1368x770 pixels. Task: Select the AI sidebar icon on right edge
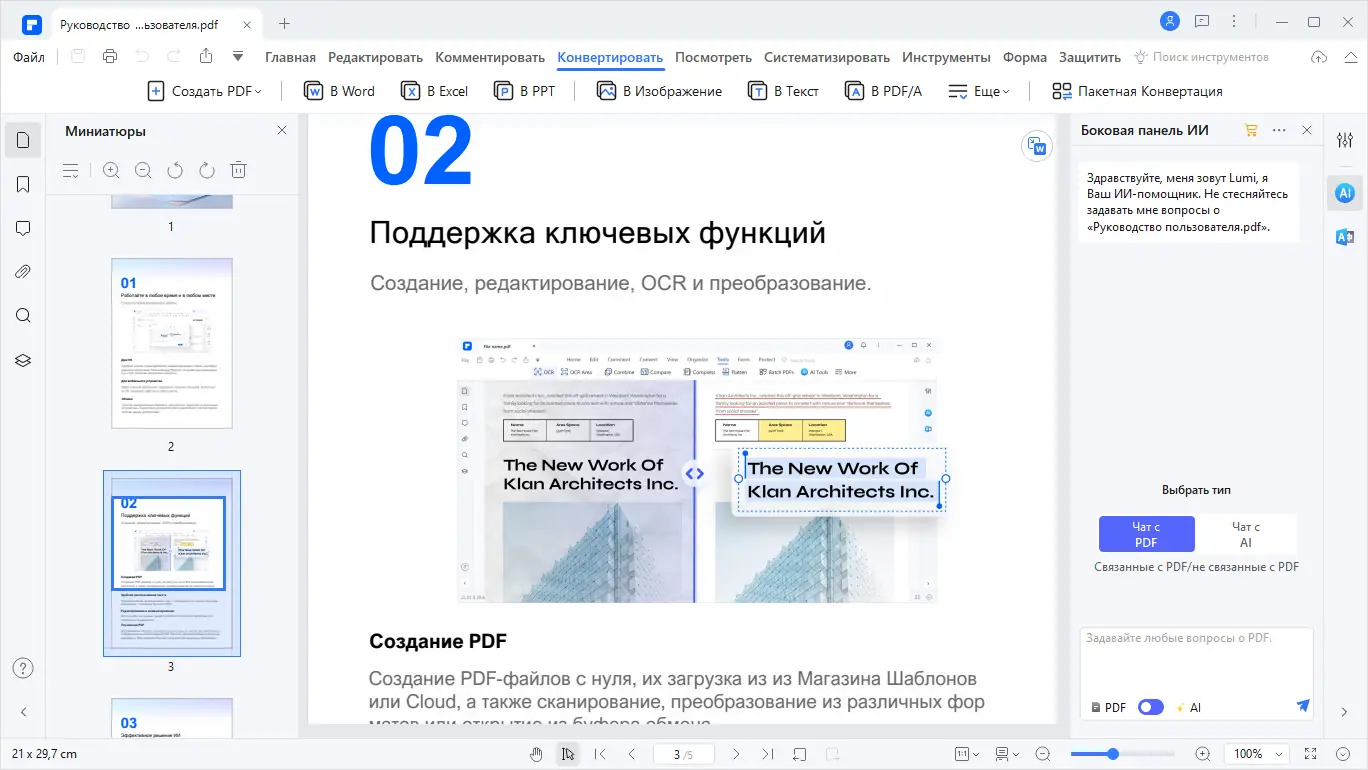(x=1344, y=192)
